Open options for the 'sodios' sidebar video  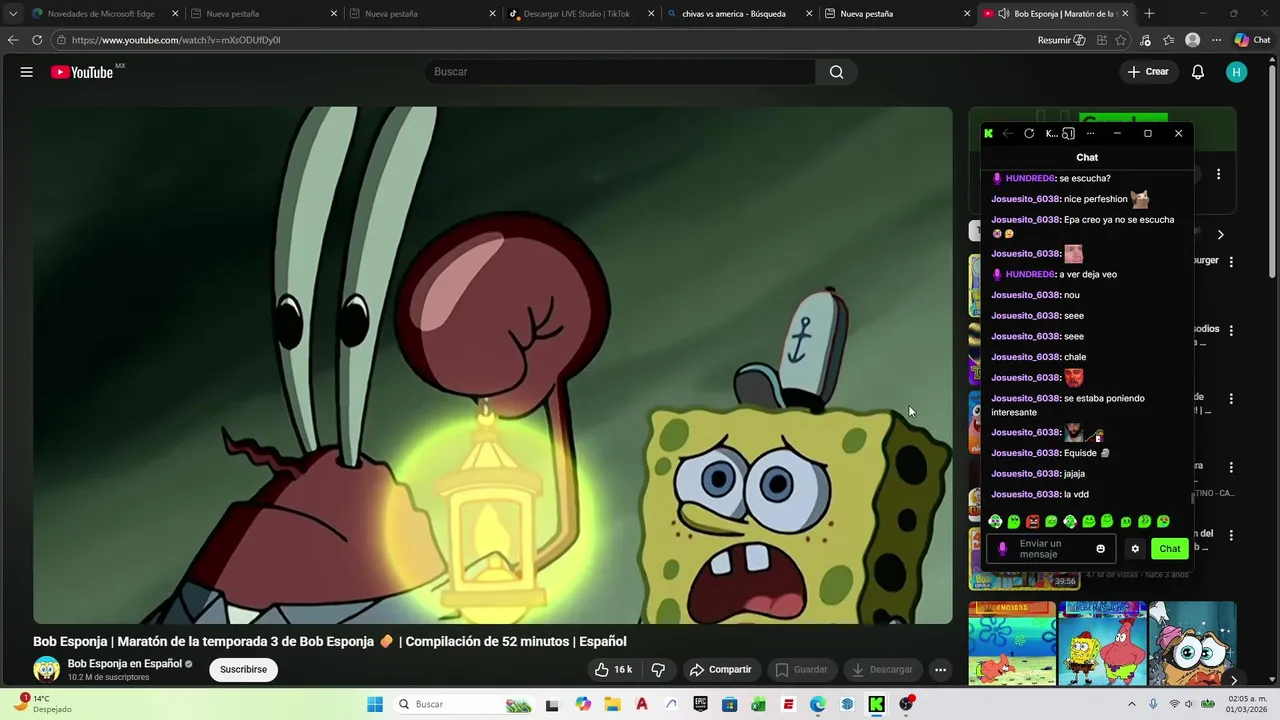[1231, 330]
